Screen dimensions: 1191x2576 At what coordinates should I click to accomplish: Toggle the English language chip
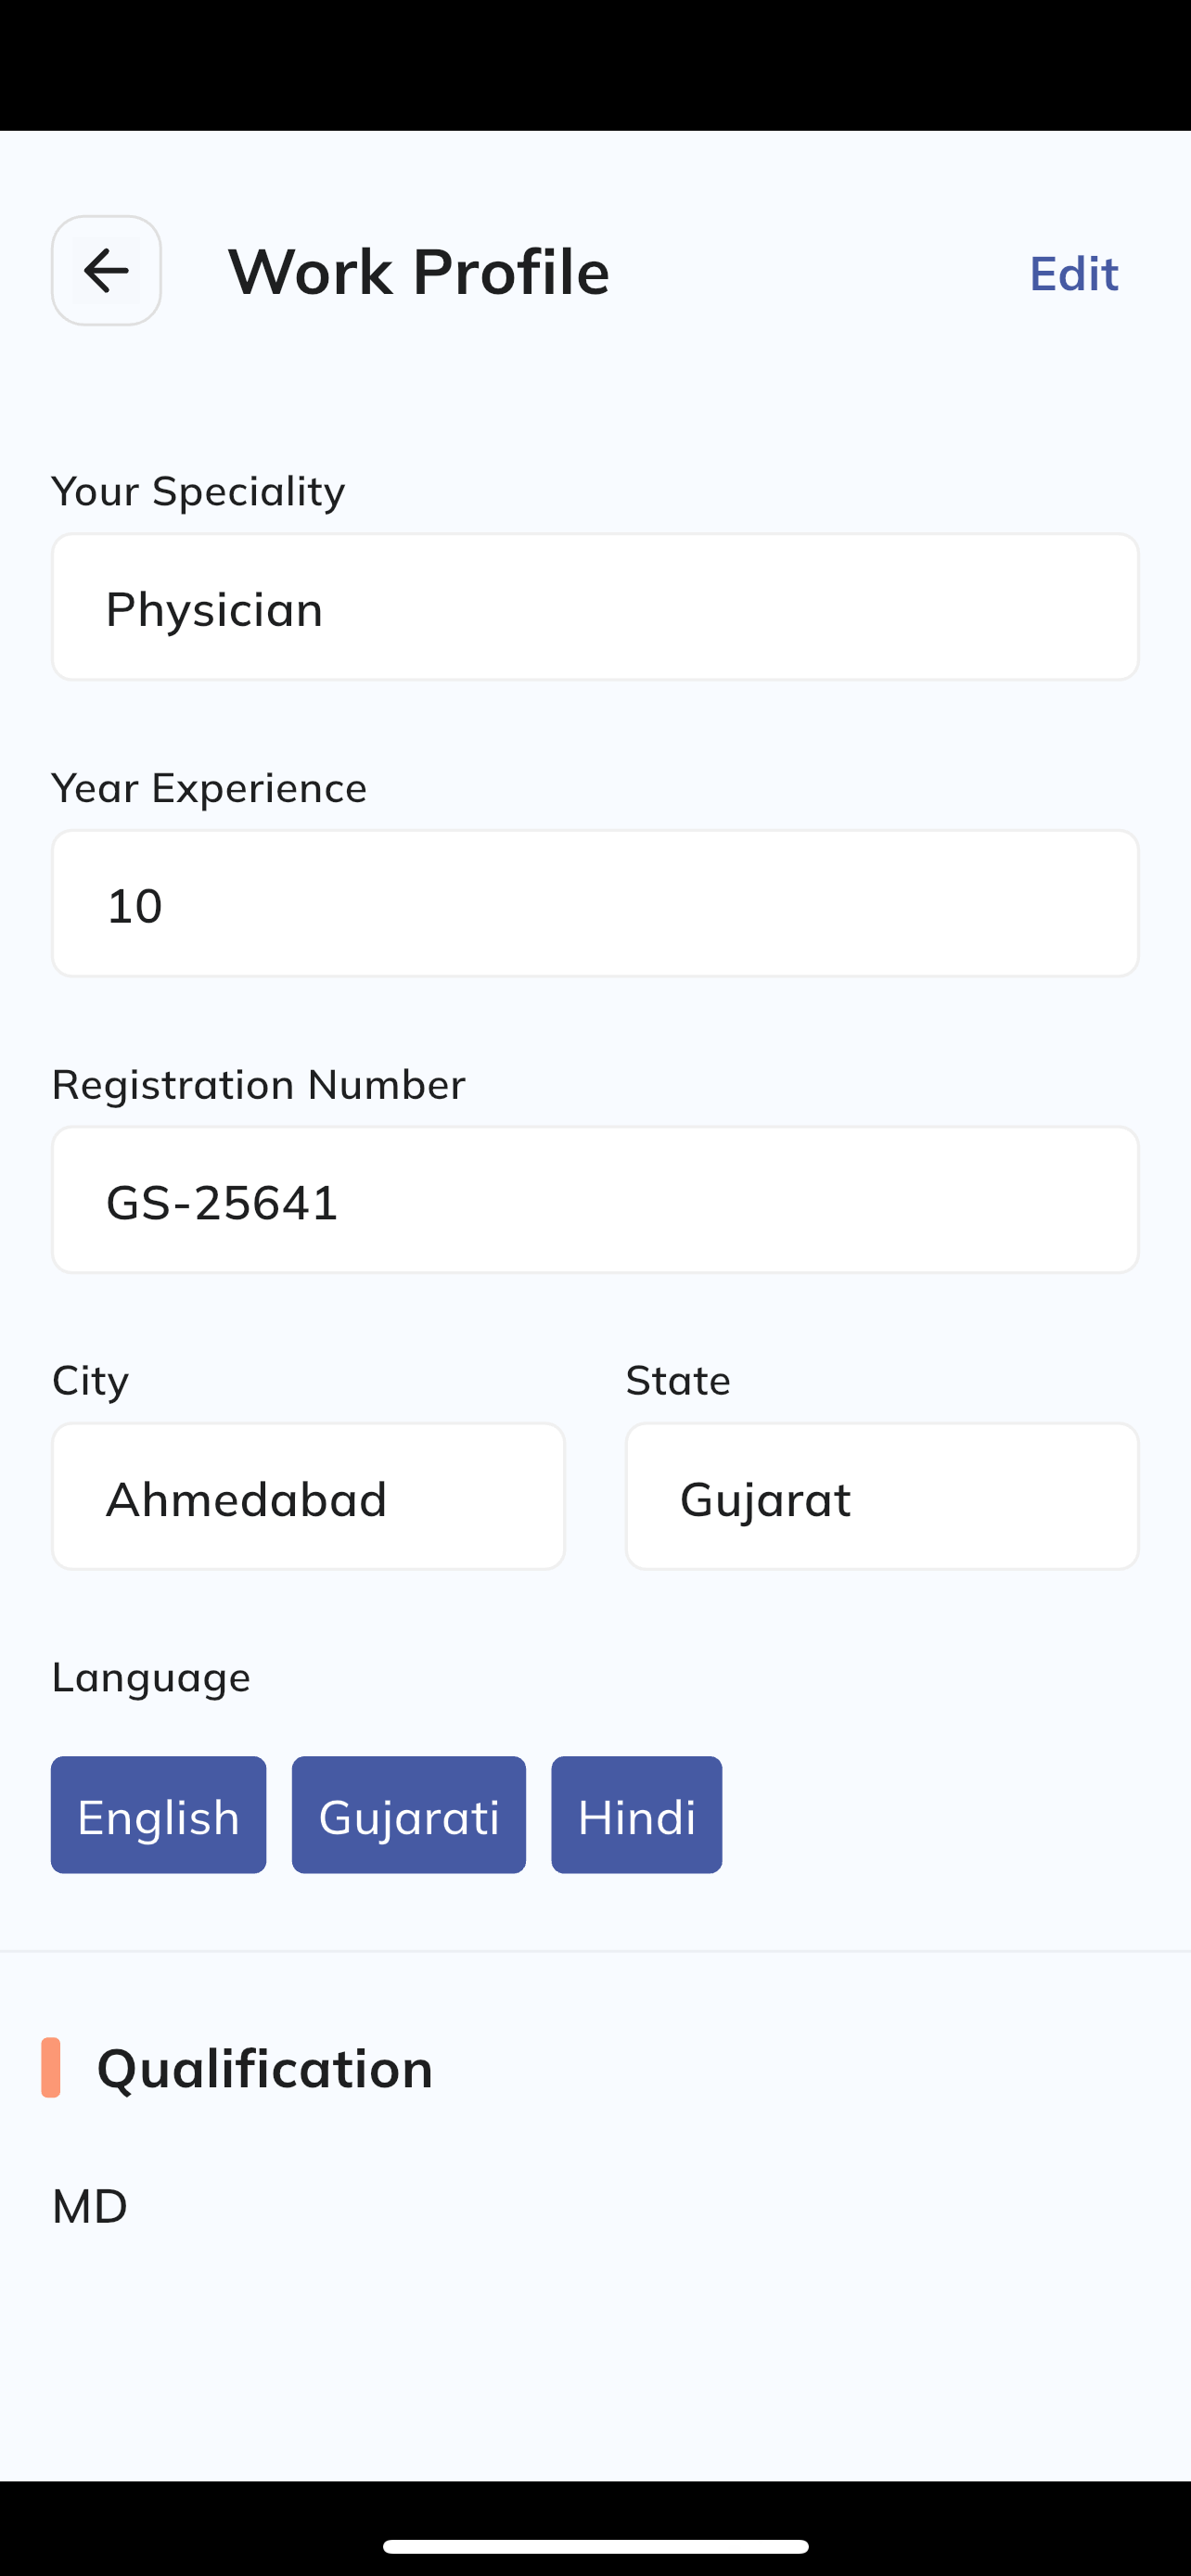(x=159, y=1815)
